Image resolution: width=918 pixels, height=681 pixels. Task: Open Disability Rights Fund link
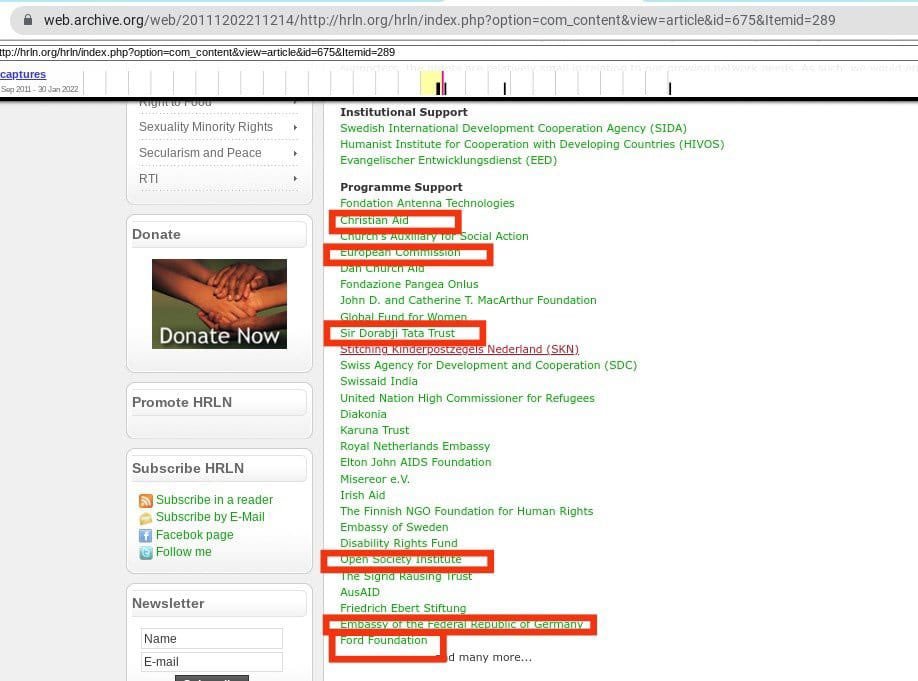click(399, 543)
